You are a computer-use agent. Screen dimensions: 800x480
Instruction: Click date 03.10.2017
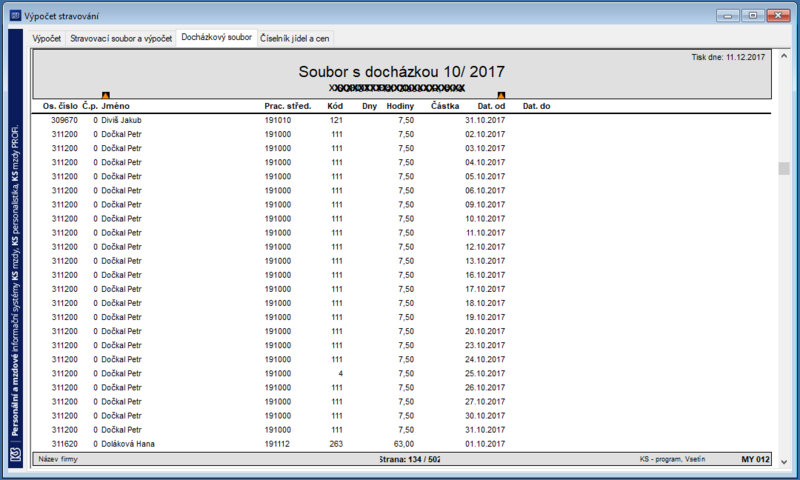485,148
